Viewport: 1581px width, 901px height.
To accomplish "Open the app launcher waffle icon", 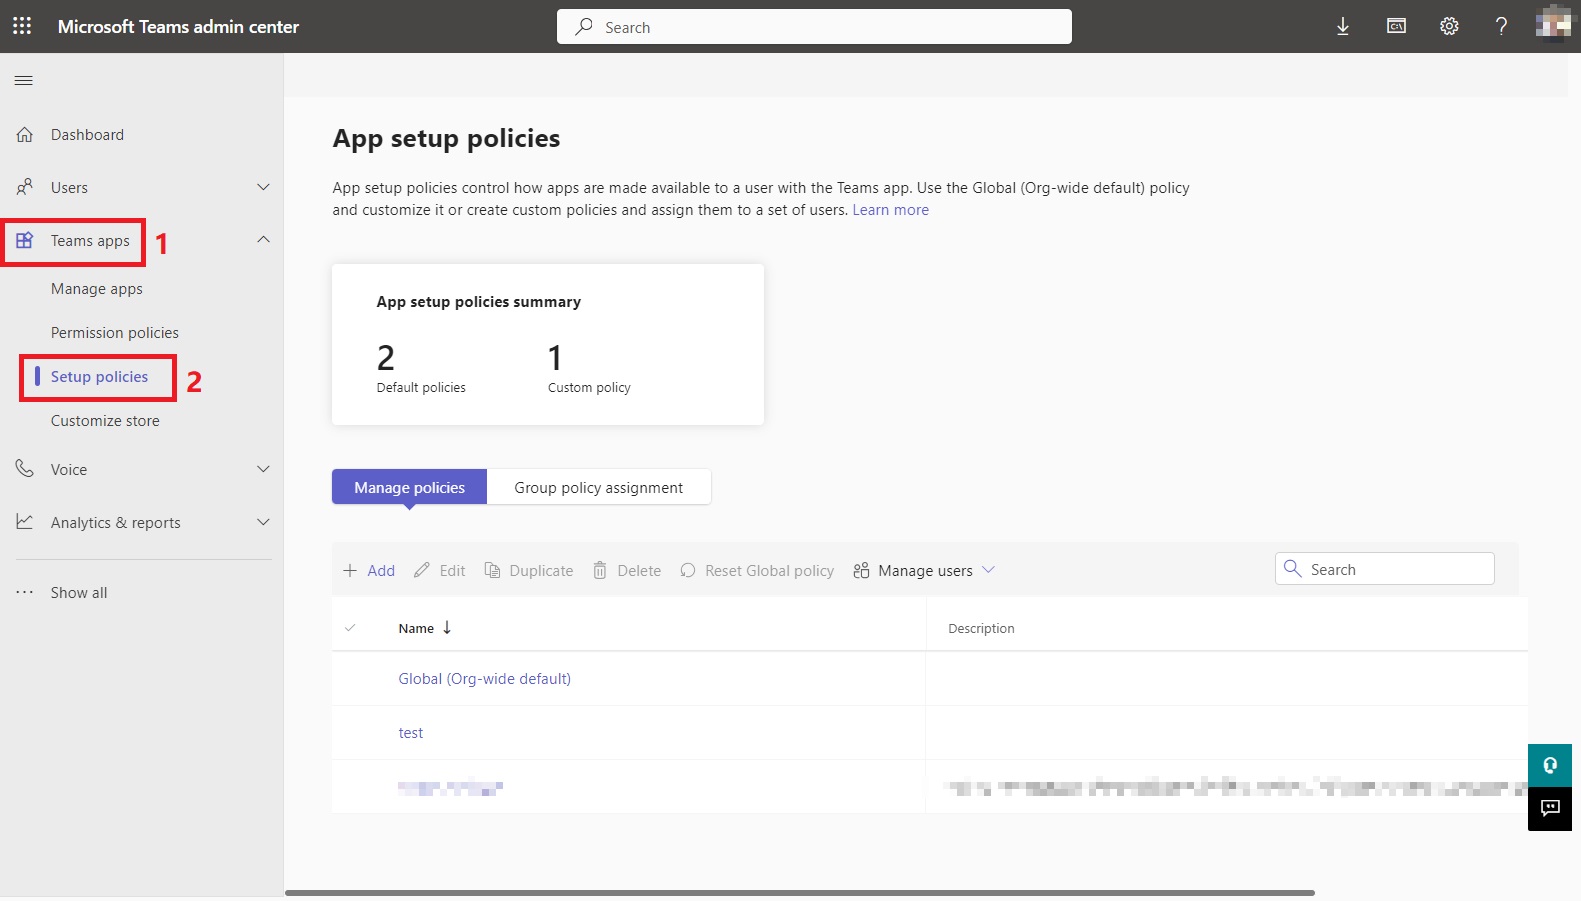I will 22,26.
